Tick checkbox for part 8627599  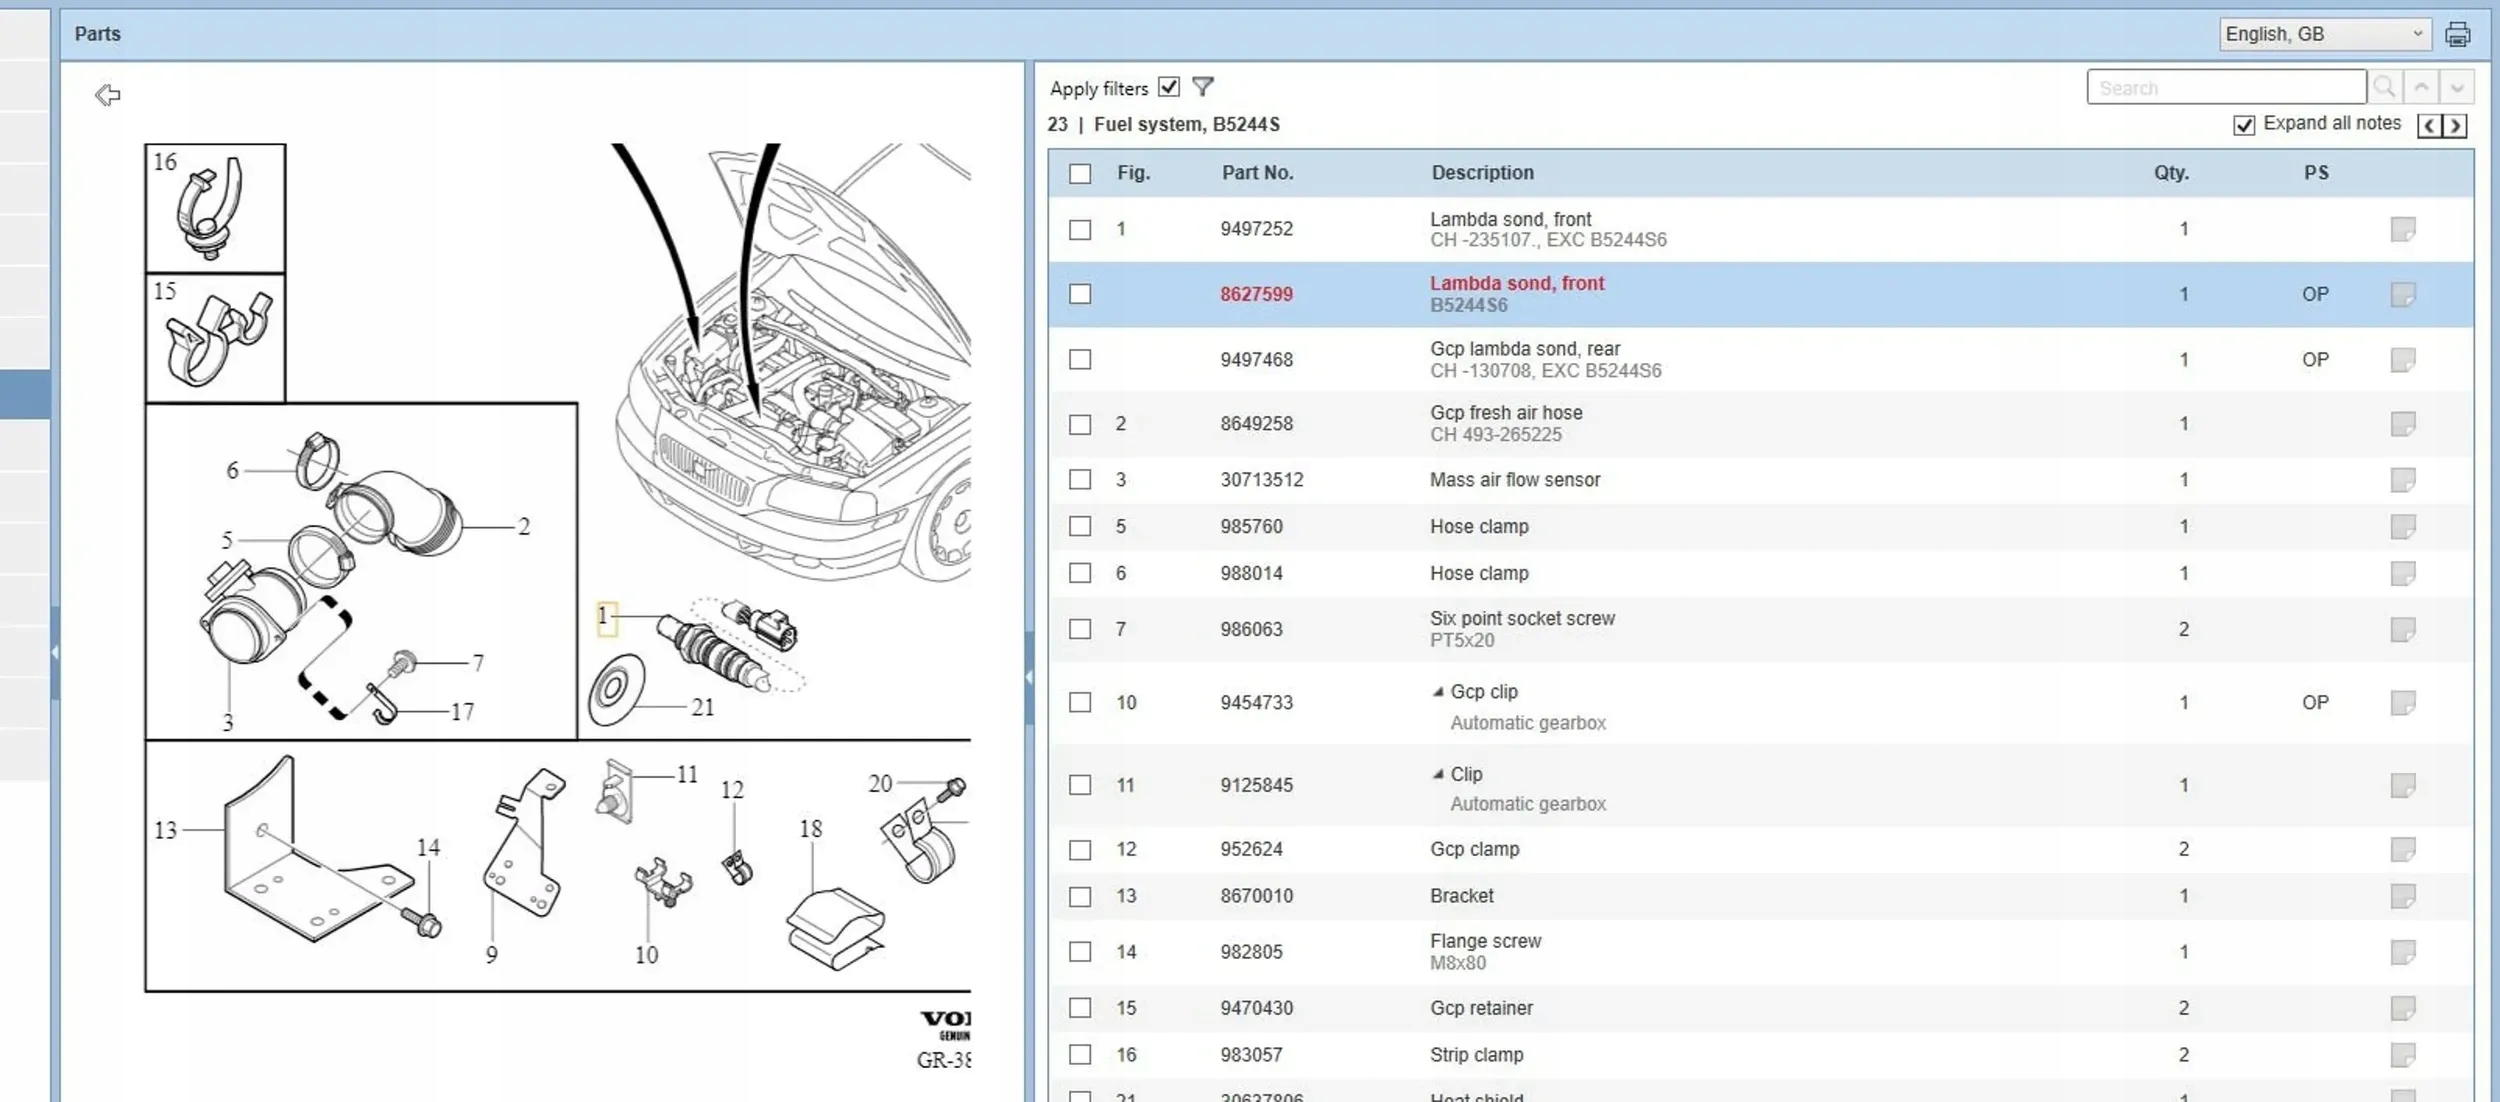point(1080,294)
